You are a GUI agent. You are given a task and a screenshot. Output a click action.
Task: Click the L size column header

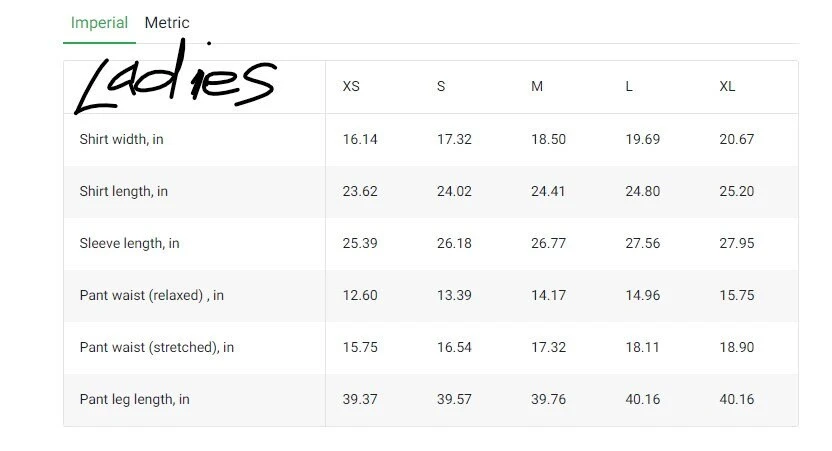point(629,87)
